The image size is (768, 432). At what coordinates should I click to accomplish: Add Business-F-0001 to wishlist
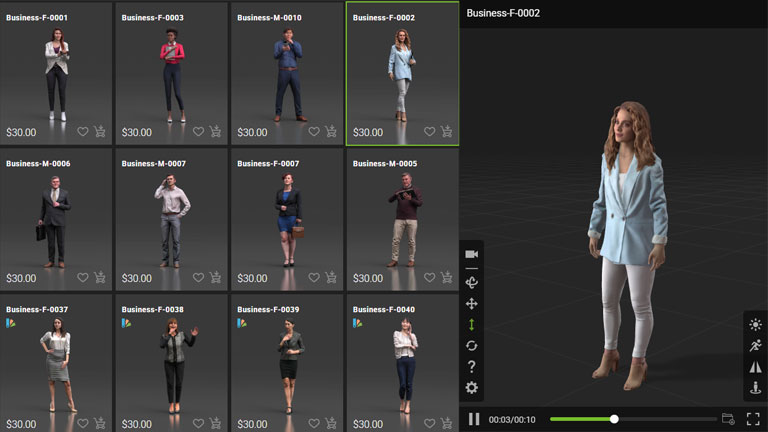pyautogui.click(x=83, y=132)
